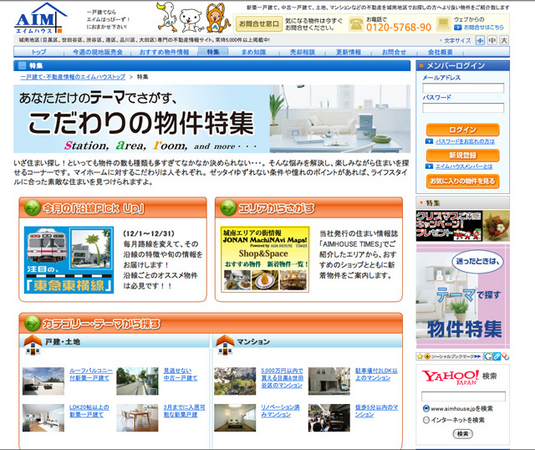Click エイムハウスメンバーとは link

click(464, 166)
